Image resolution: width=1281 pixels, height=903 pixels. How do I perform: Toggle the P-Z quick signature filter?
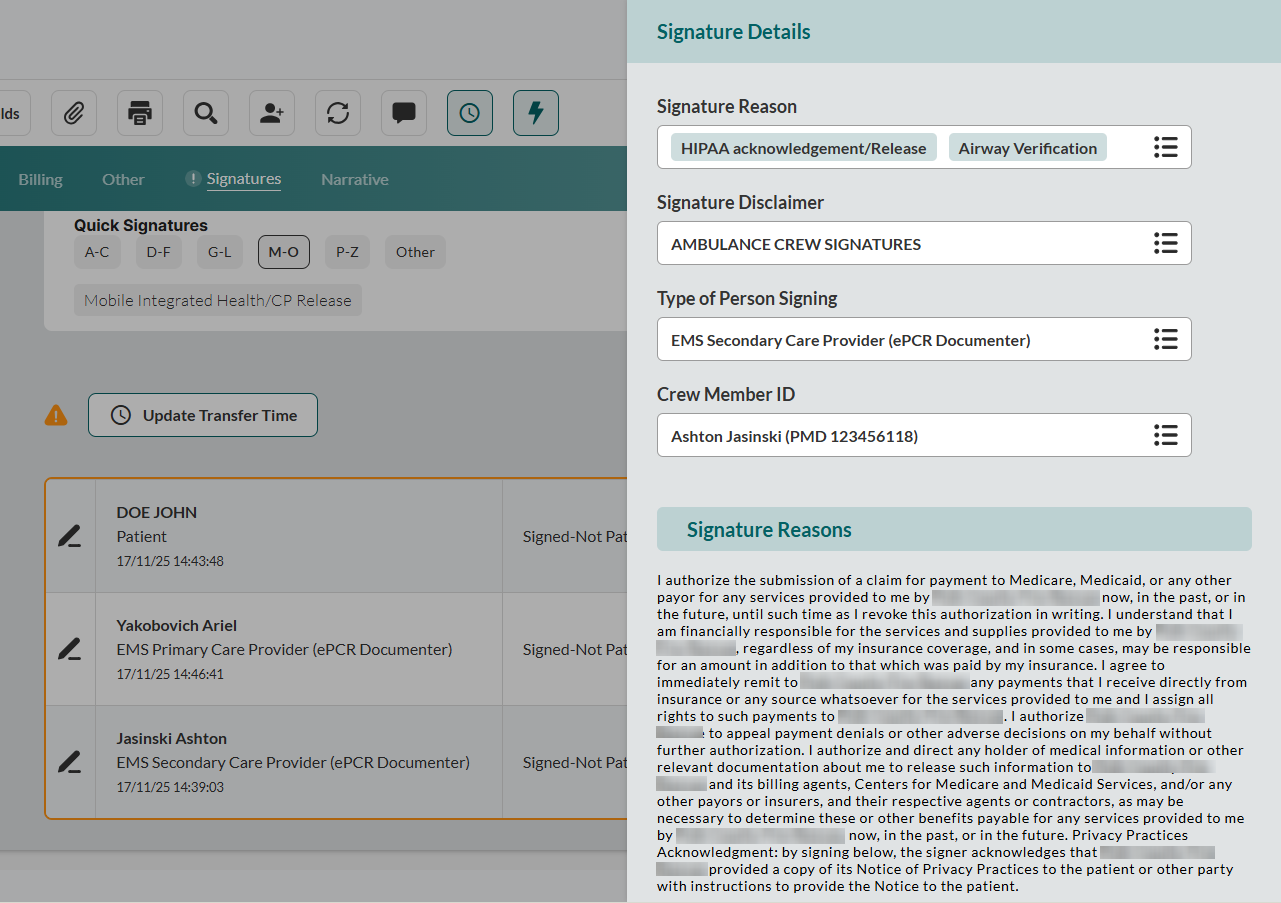pyautogui.click(x=347, y=252)
